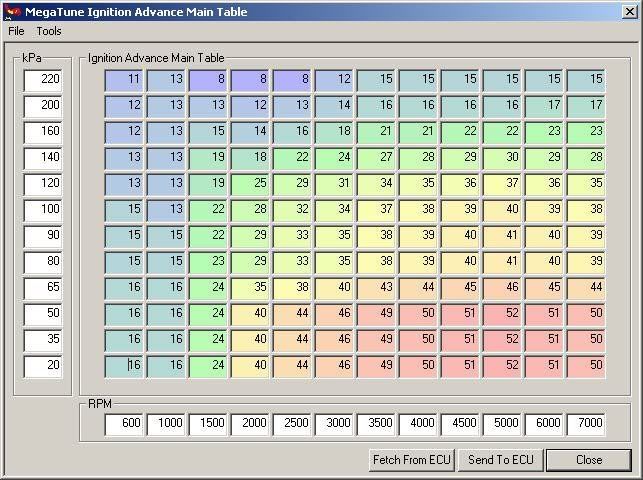Select advance cell 46 at 65 kPa, 5000 RPM
This screenshot has width=643, height=480.
[x=502, y=288]
